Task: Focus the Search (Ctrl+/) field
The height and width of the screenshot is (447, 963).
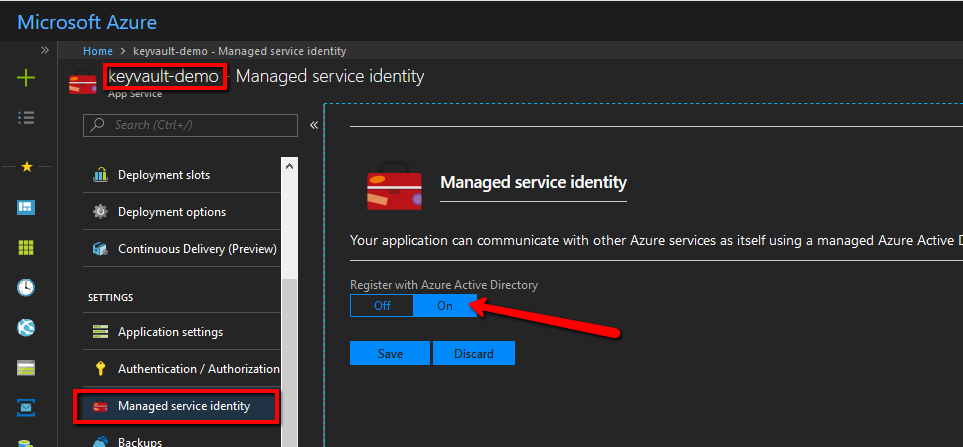Action: [x=190, y=125]
